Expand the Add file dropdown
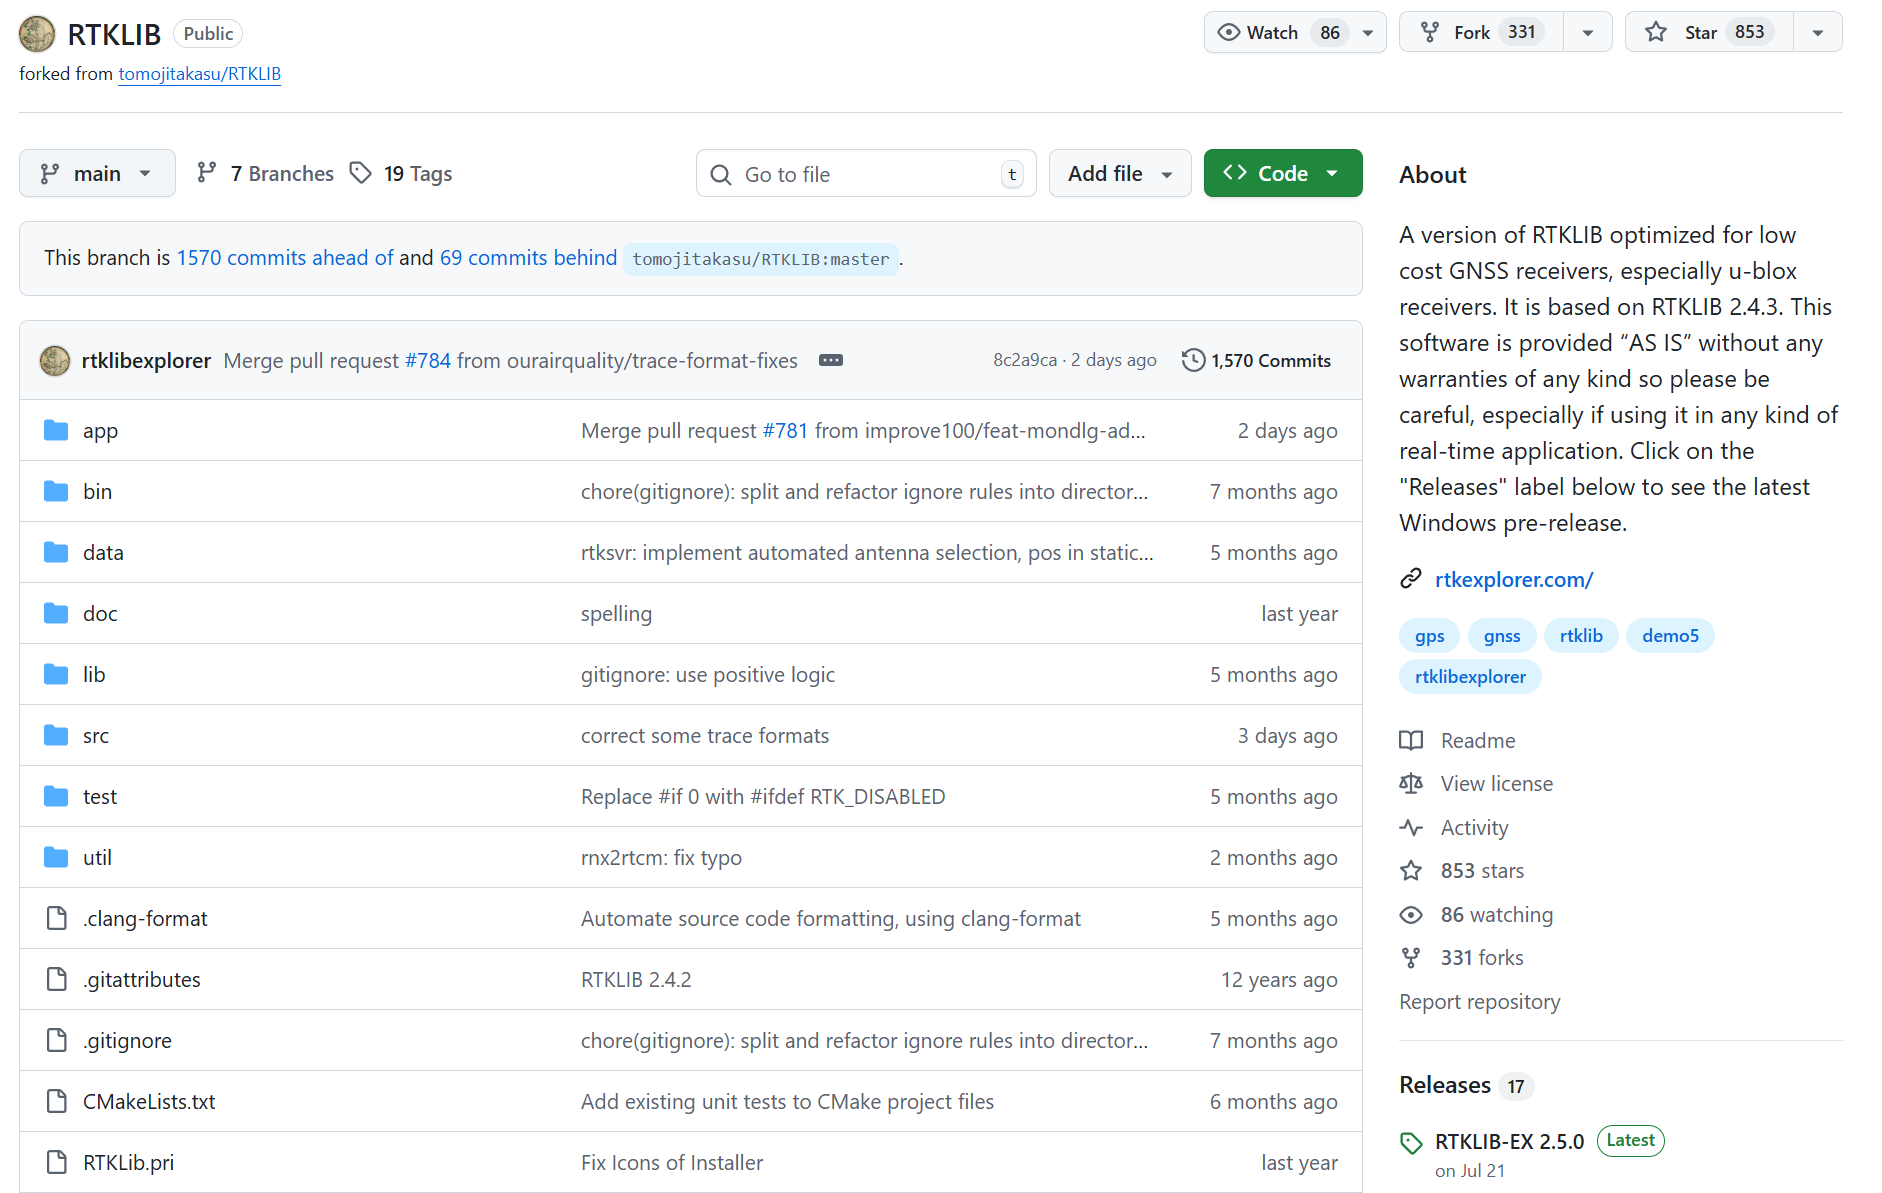The height and width of the screenshot is (1193, 1882). pyautogui.click(x=1119, y=173)
